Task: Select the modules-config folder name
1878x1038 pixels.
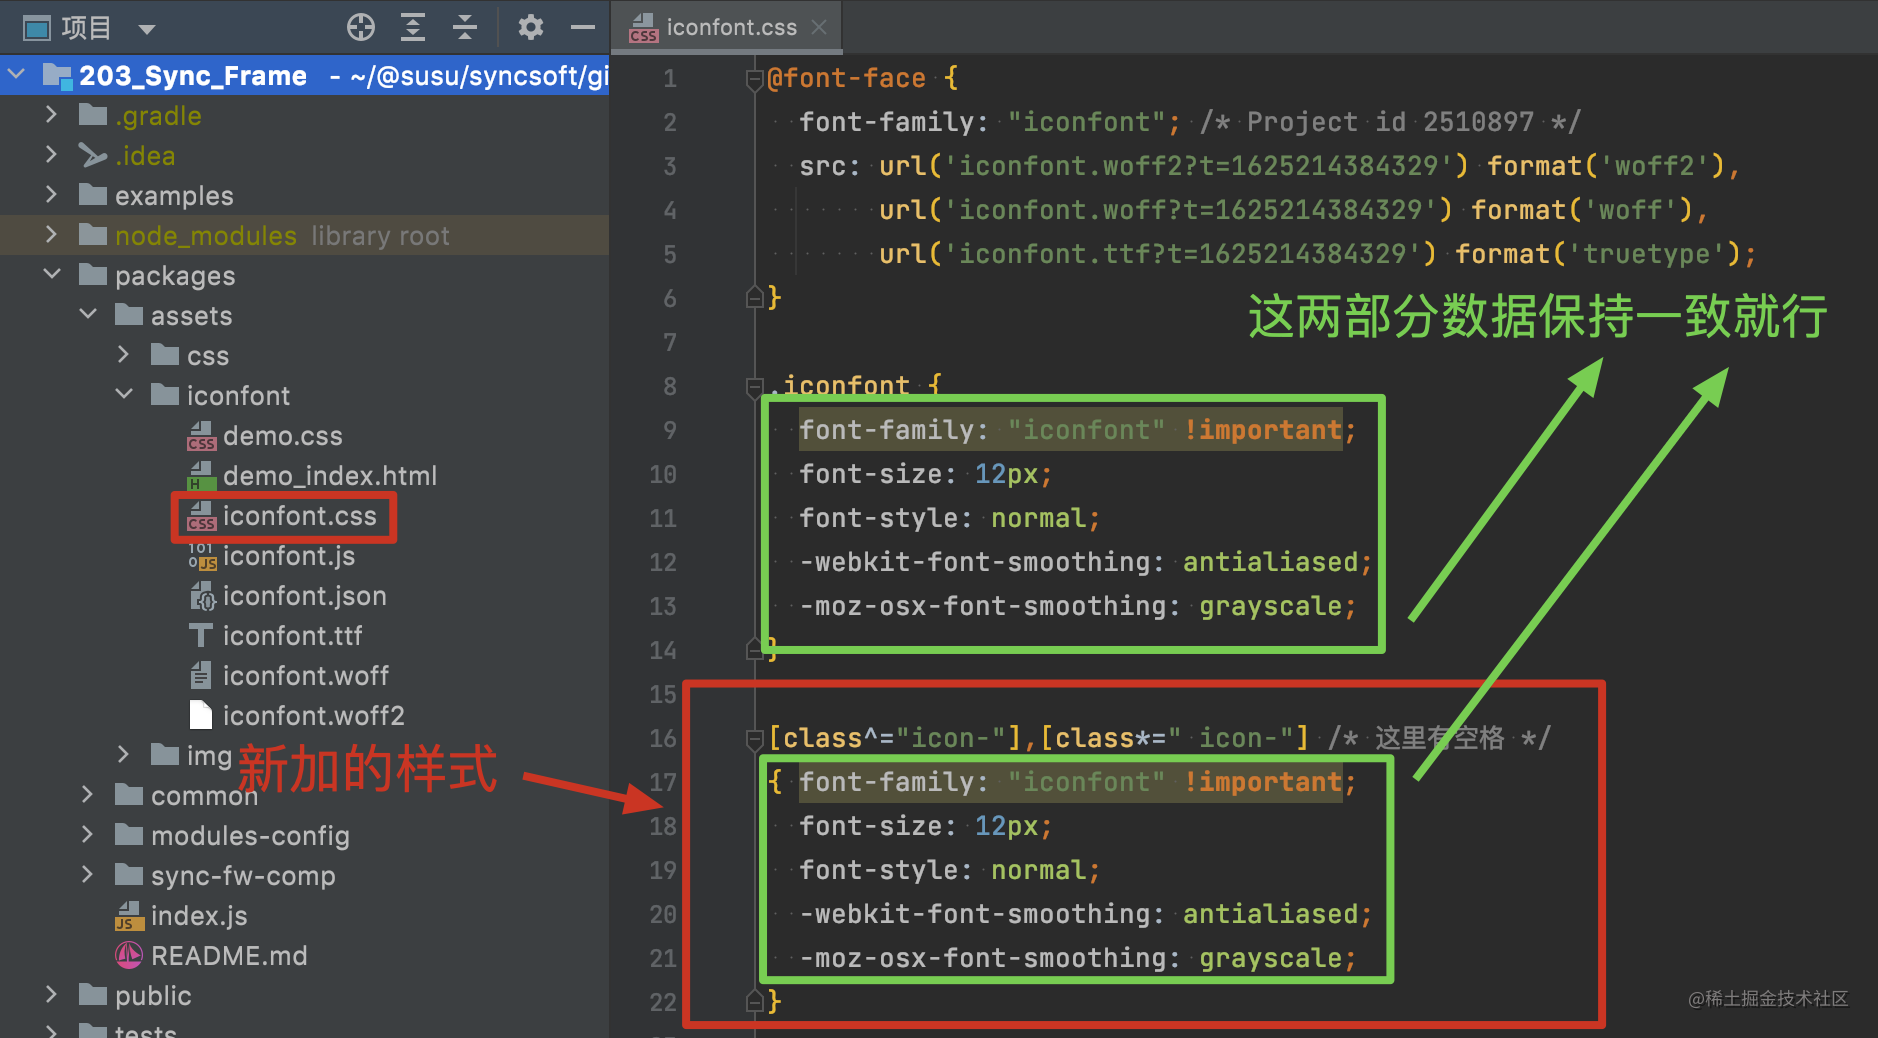Action: 250,836
